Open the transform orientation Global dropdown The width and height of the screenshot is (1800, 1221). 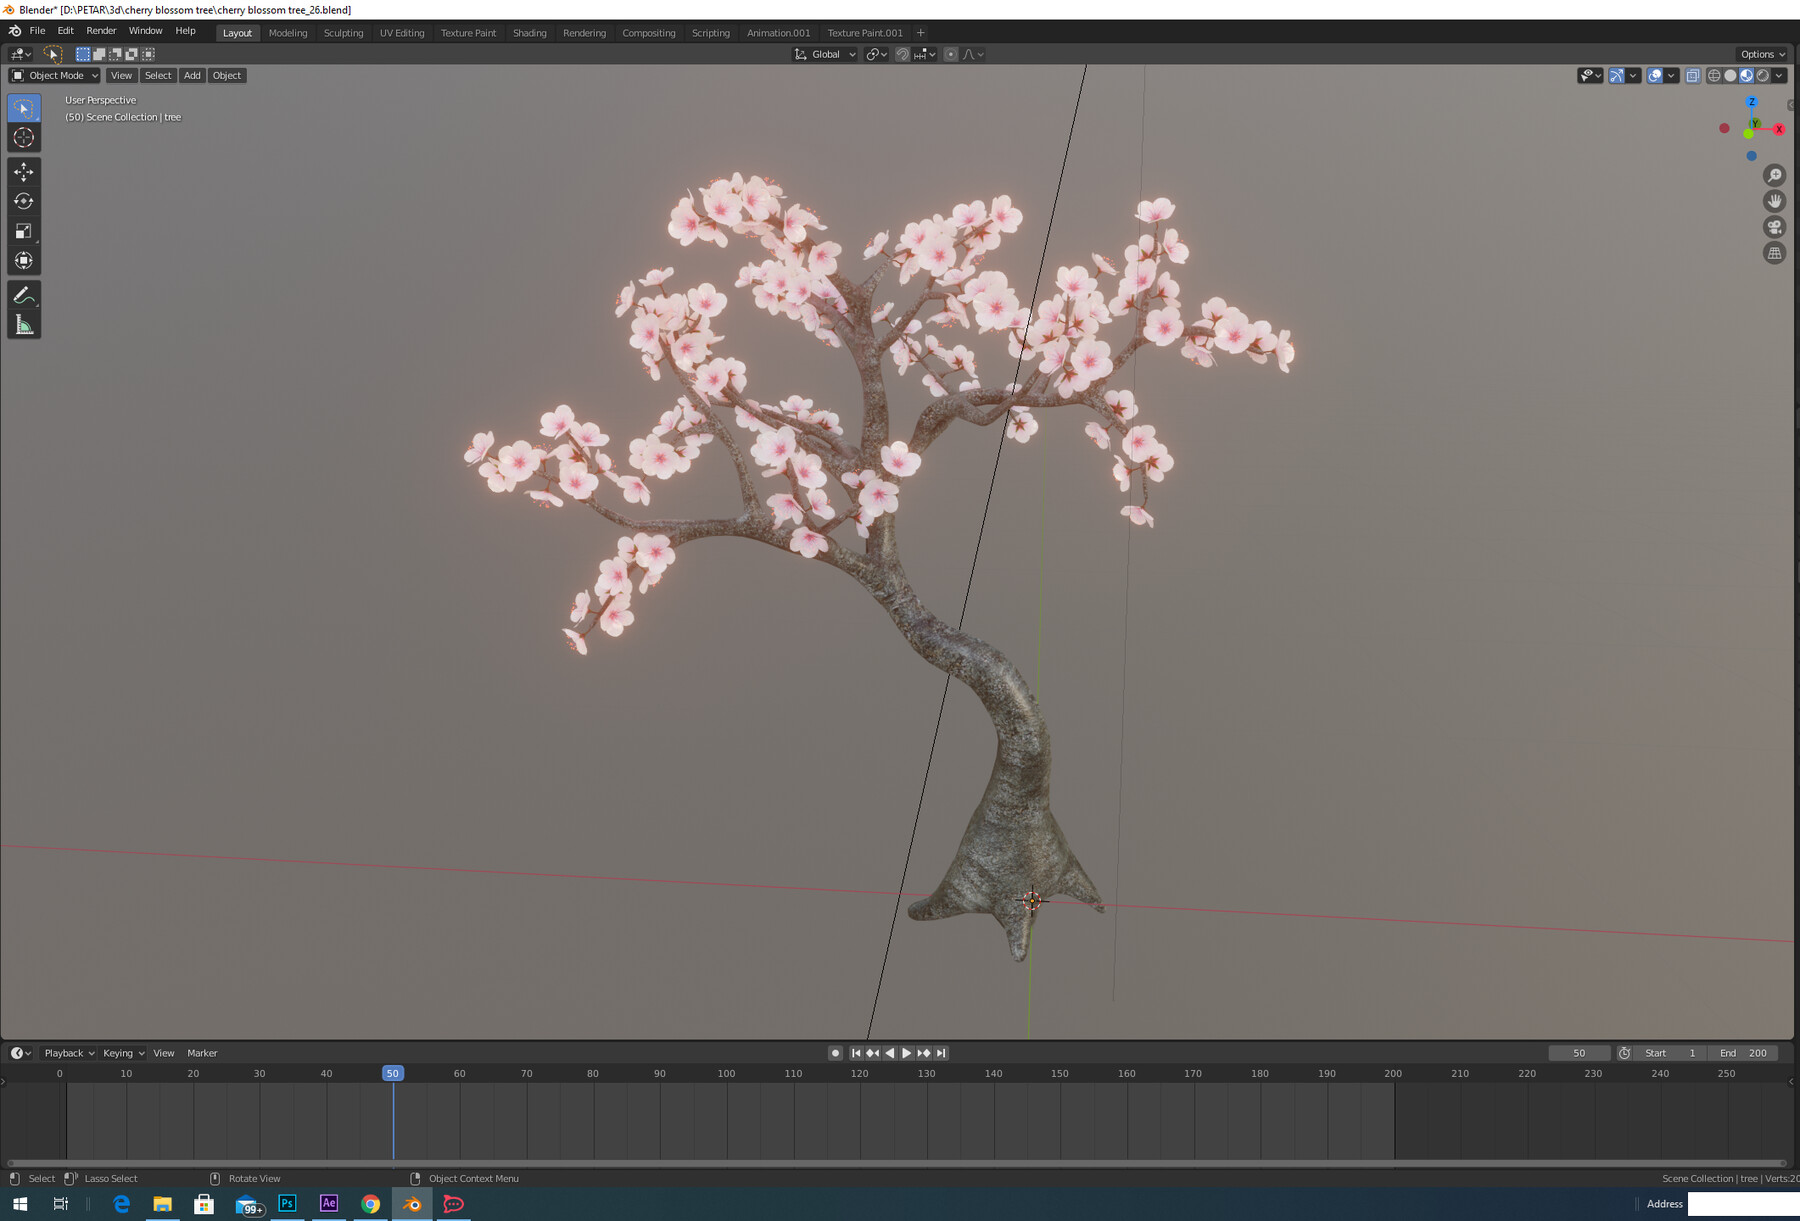pos(823,54)
